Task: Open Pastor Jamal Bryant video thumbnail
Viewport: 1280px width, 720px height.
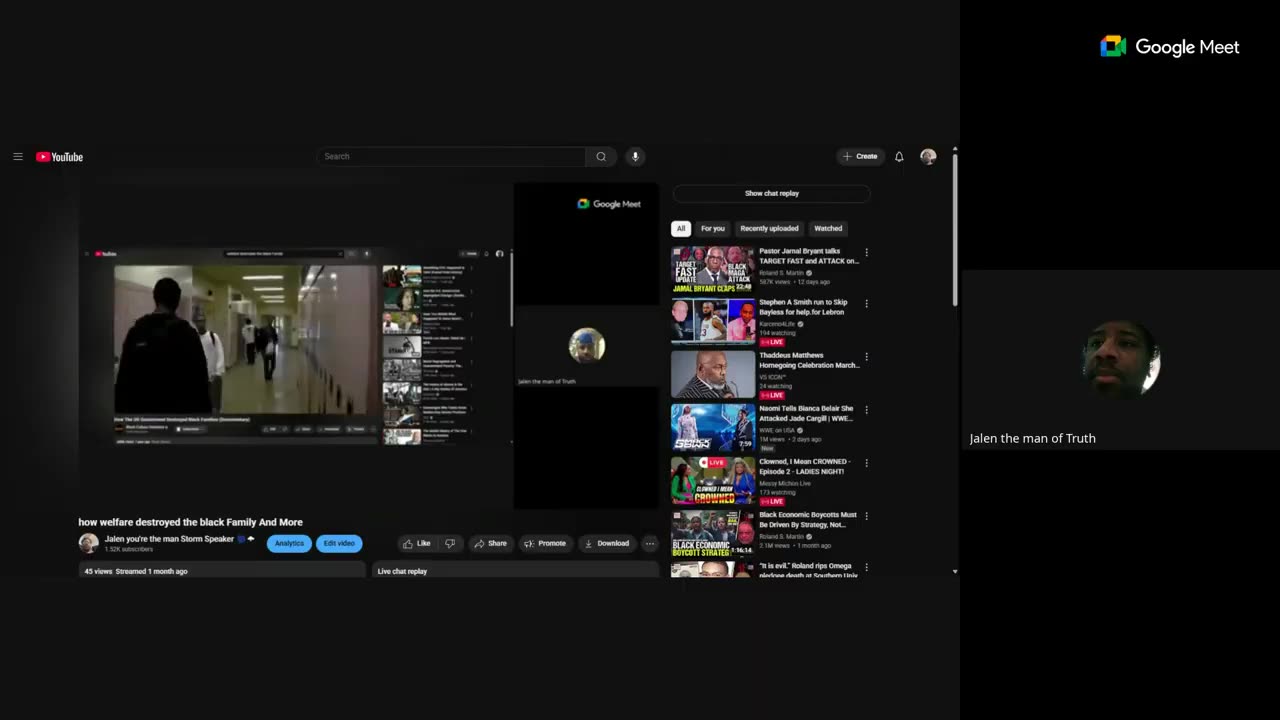Action: (713, 270)
